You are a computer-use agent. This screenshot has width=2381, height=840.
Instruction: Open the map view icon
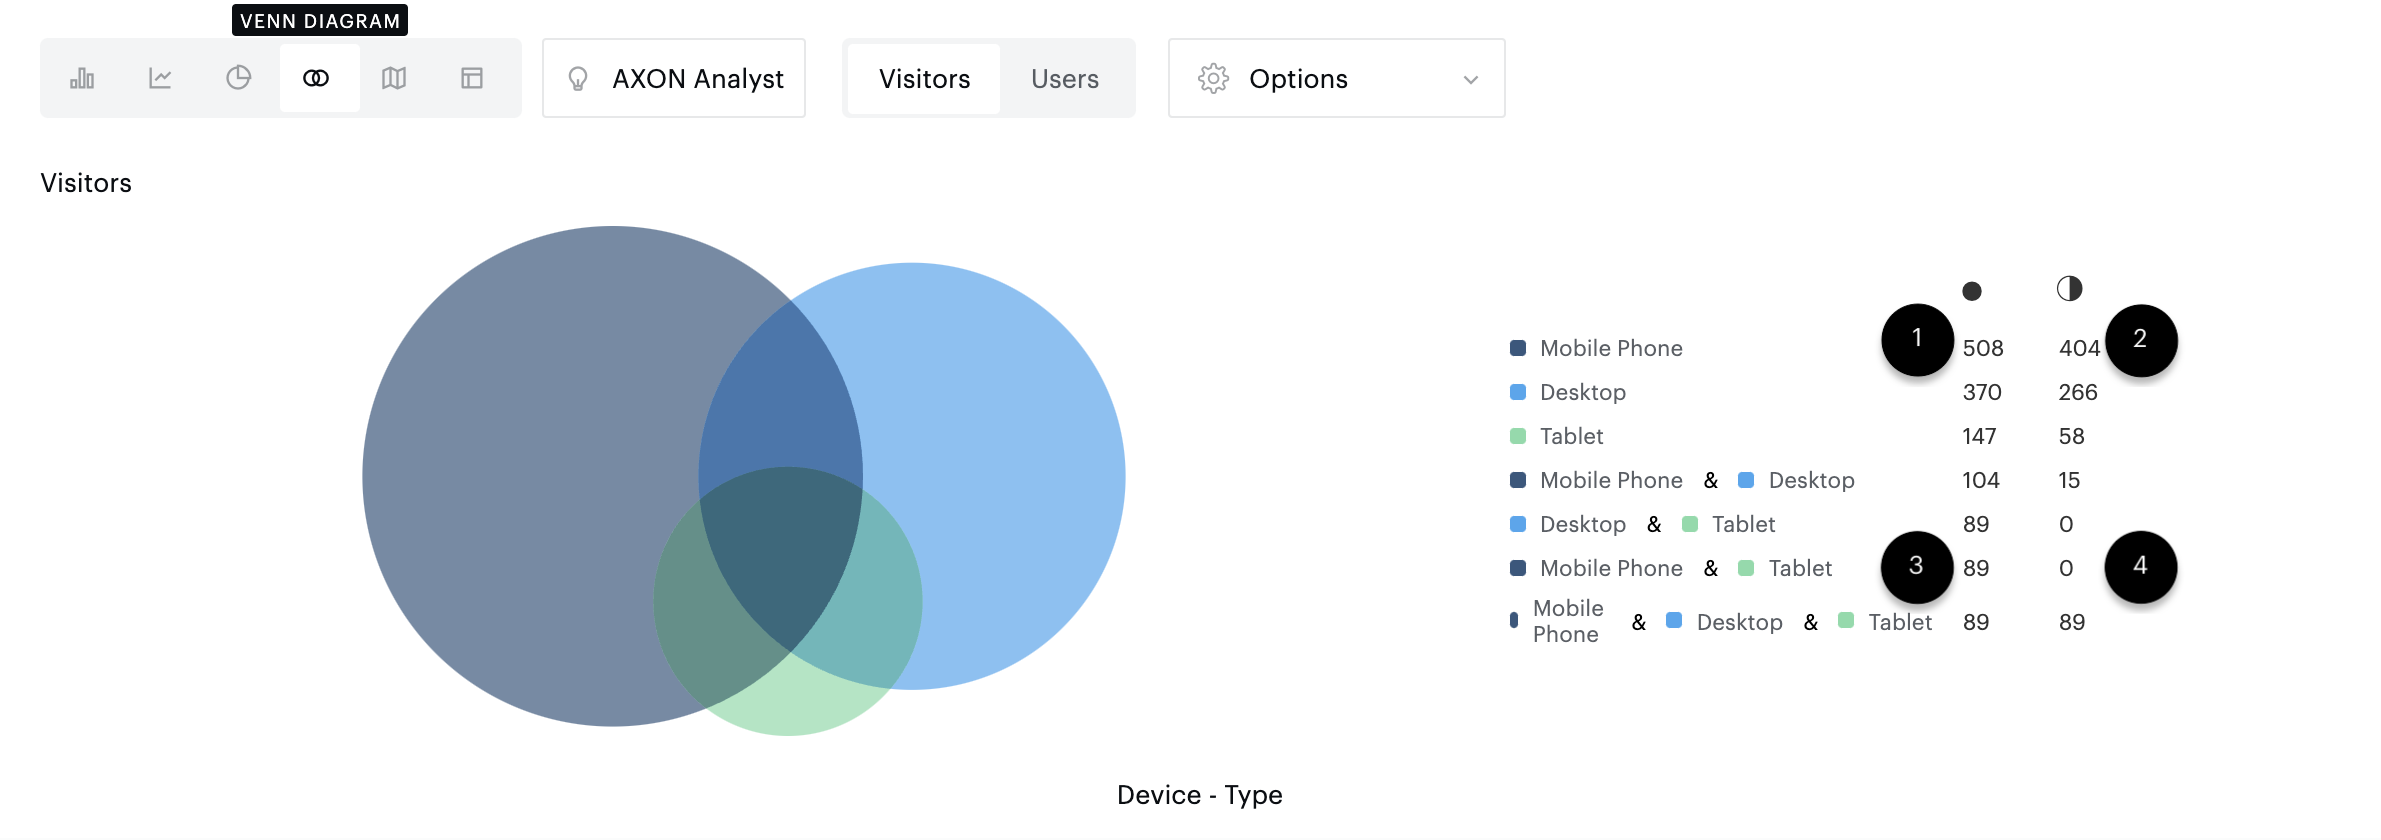coord(394,78)
